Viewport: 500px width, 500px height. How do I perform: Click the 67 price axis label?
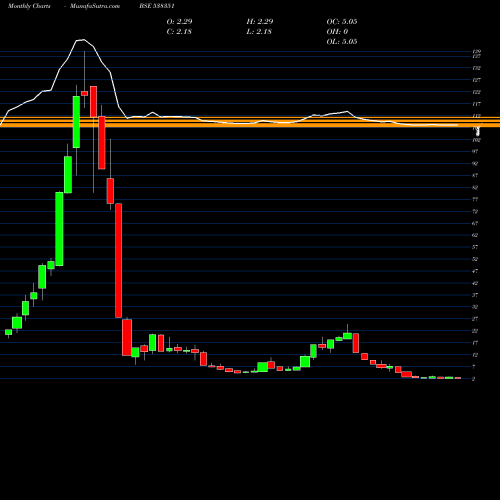475,223
